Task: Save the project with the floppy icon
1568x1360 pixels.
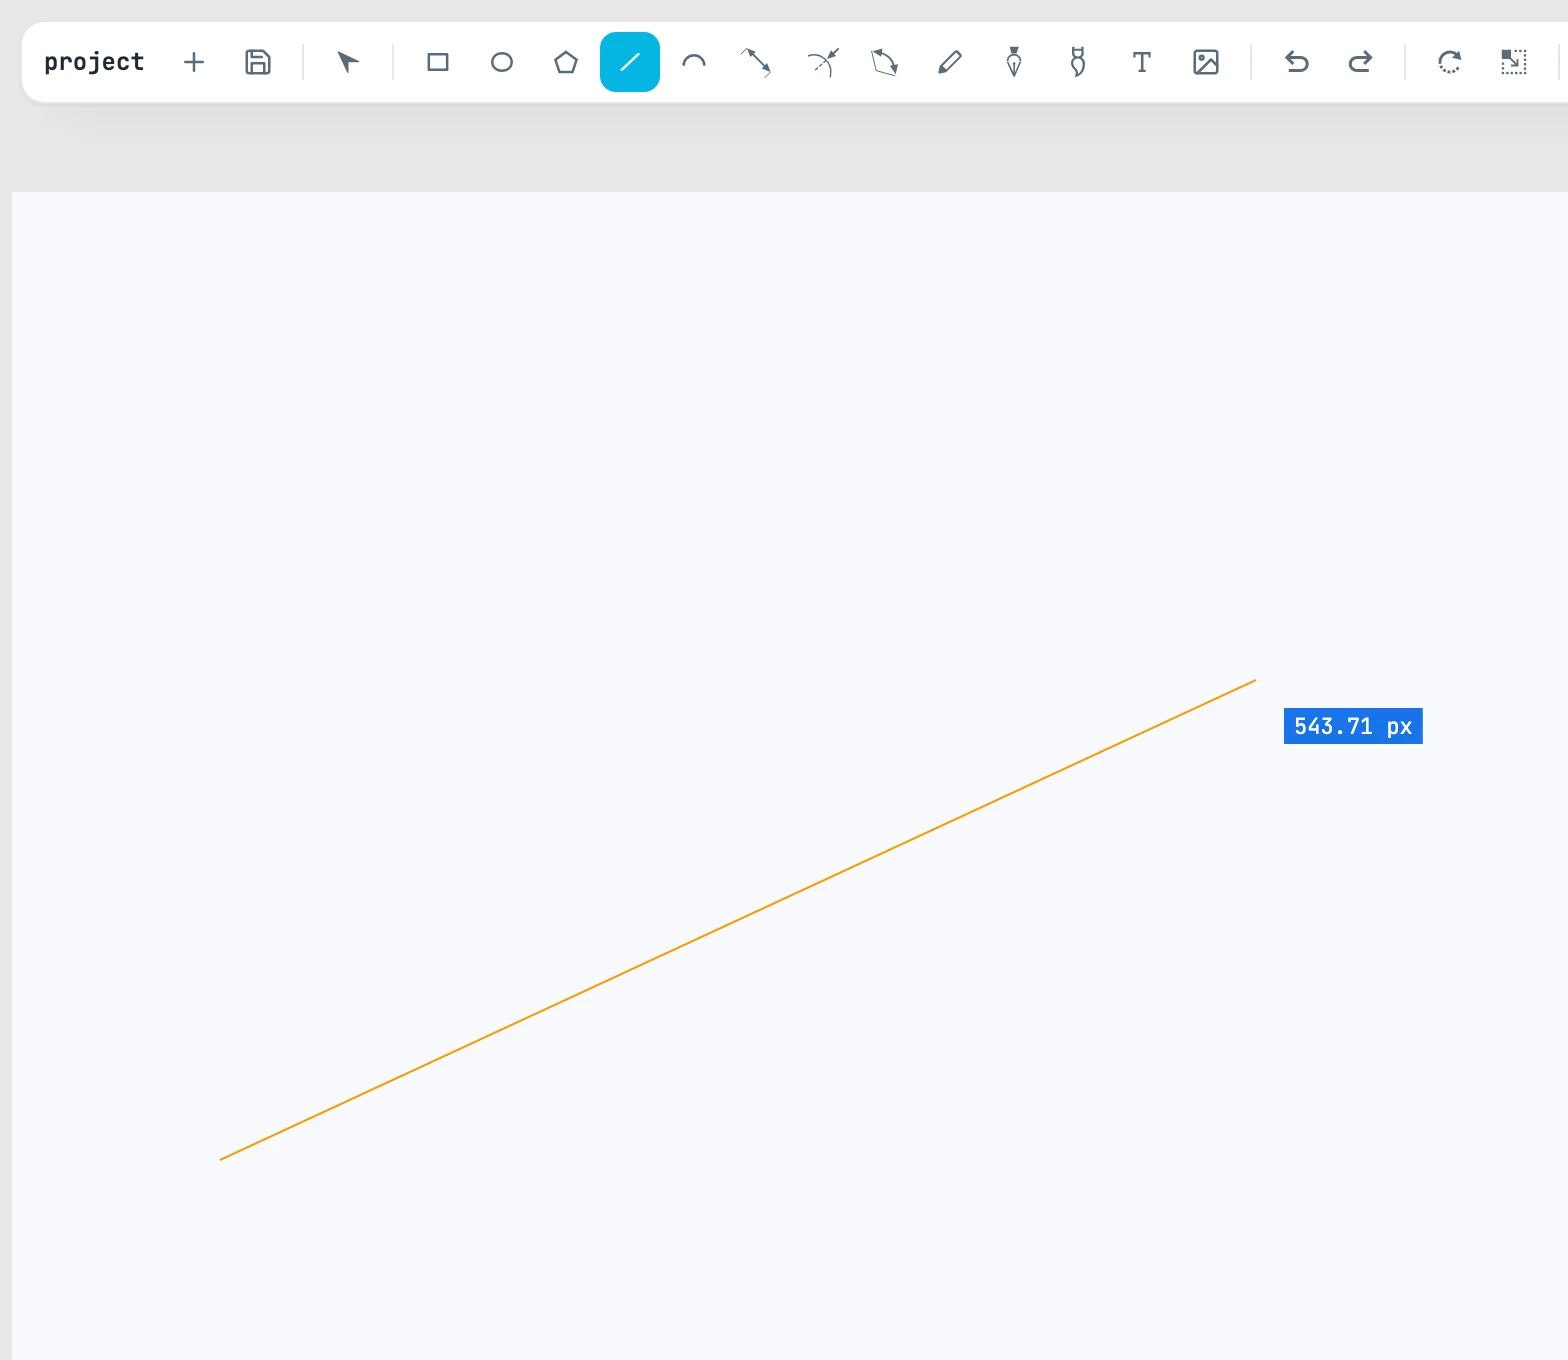Action: (x=258, y=62)
